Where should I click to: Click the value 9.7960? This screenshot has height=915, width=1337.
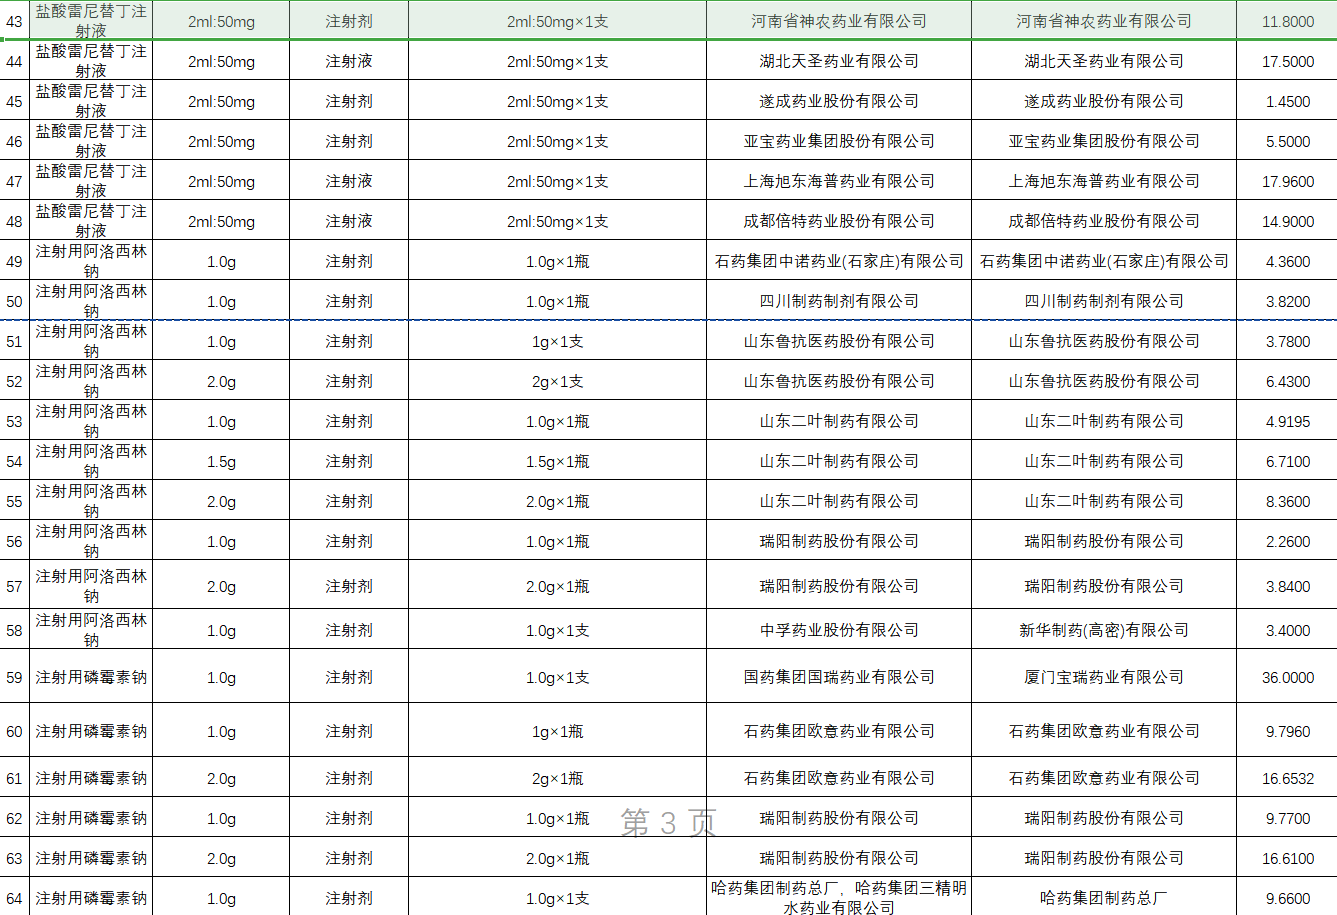(x=1287, y=731)
